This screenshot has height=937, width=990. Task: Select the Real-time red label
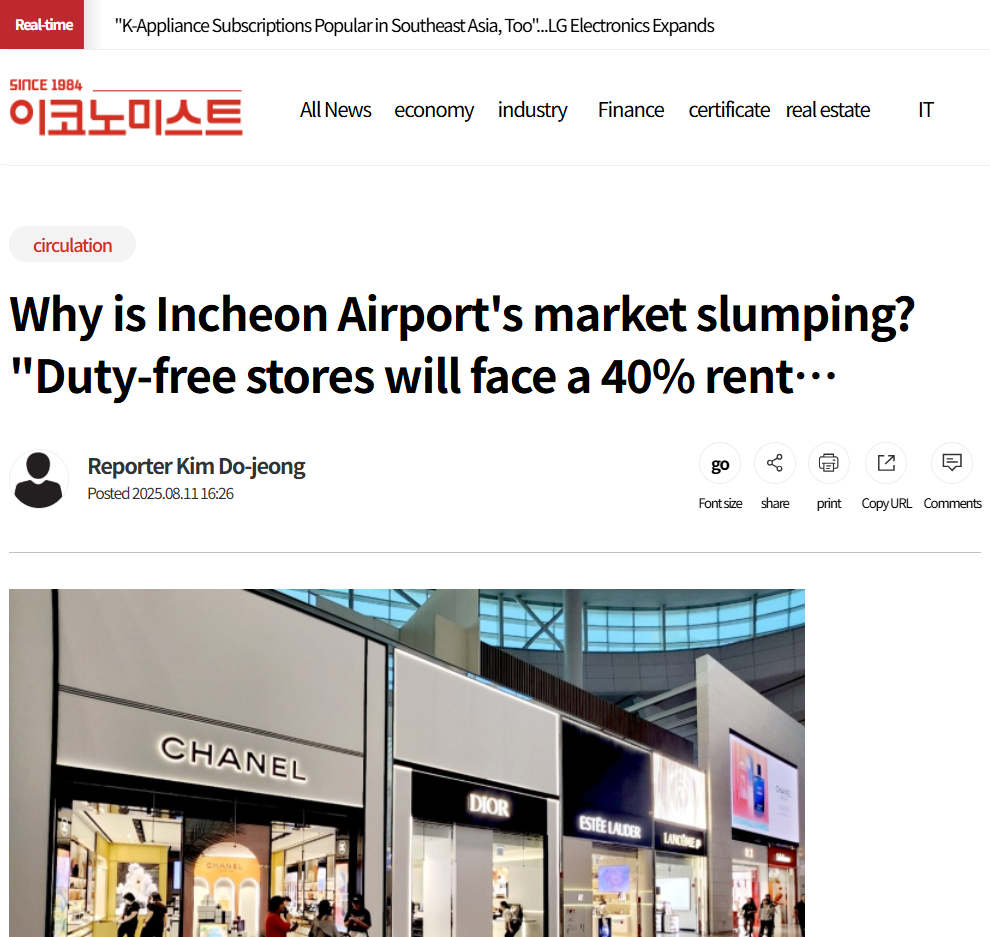42,25
